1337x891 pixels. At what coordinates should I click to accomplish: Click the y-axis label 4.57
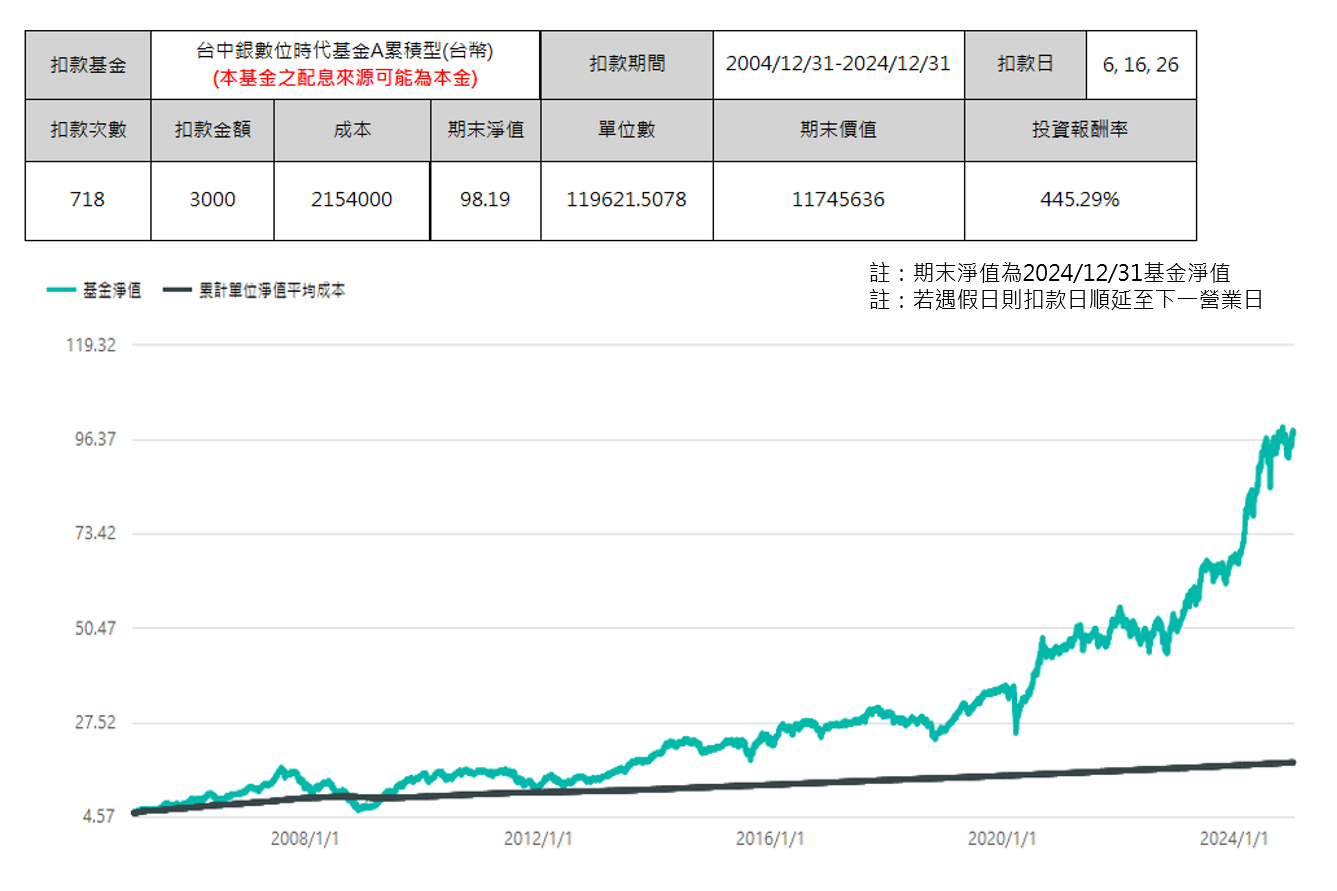click(101, 816)
